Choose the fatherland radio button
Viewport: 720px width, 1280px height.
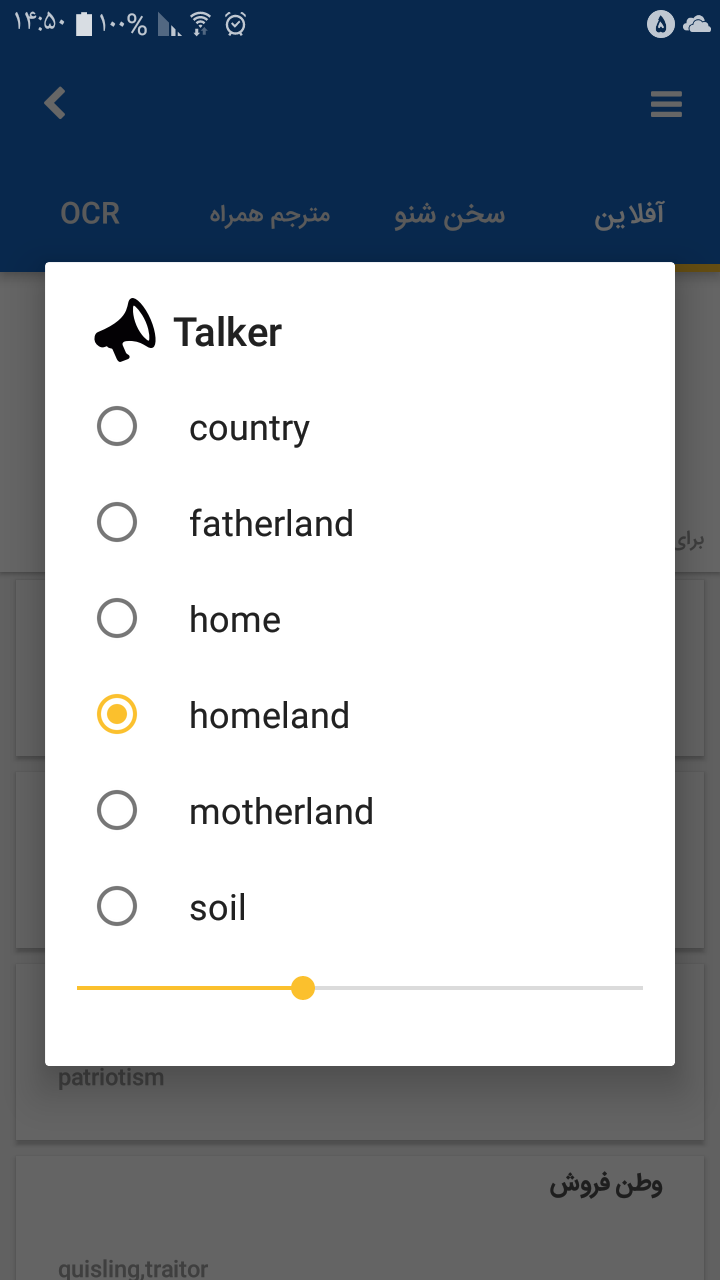pyautogui.click(x=117, y=522)
